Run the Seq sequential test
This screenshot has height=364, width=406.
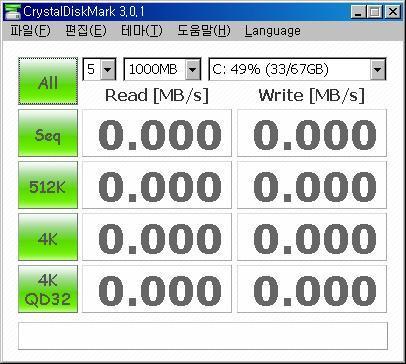click(x=48, y=133)
